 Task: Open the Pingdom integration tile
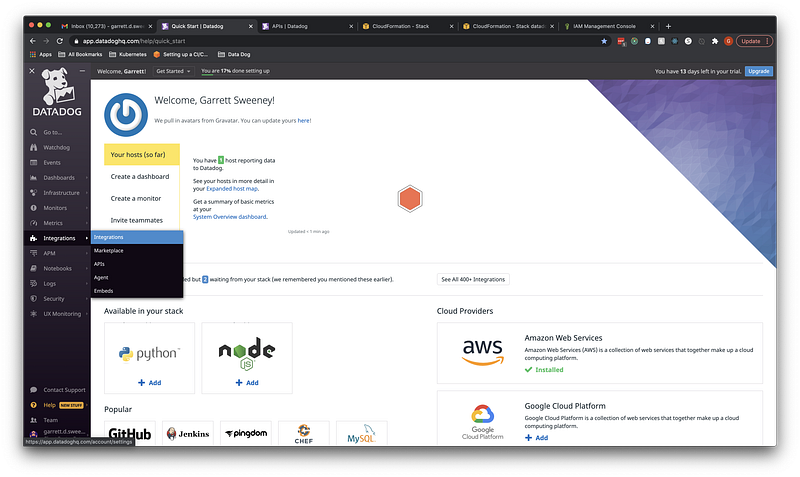pyautogui.click(x=246, y=434)
